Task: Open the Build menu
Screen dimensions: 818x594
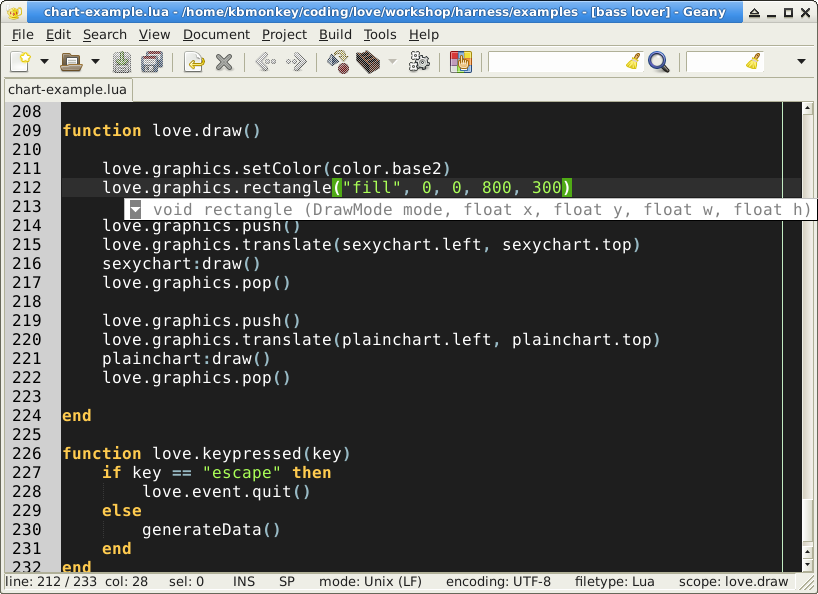Action: tap(335, 34)
